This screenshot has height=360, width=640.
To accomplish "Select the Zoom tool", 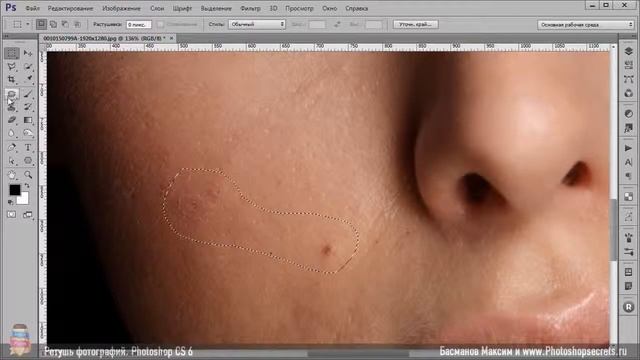I will [28, 175].
